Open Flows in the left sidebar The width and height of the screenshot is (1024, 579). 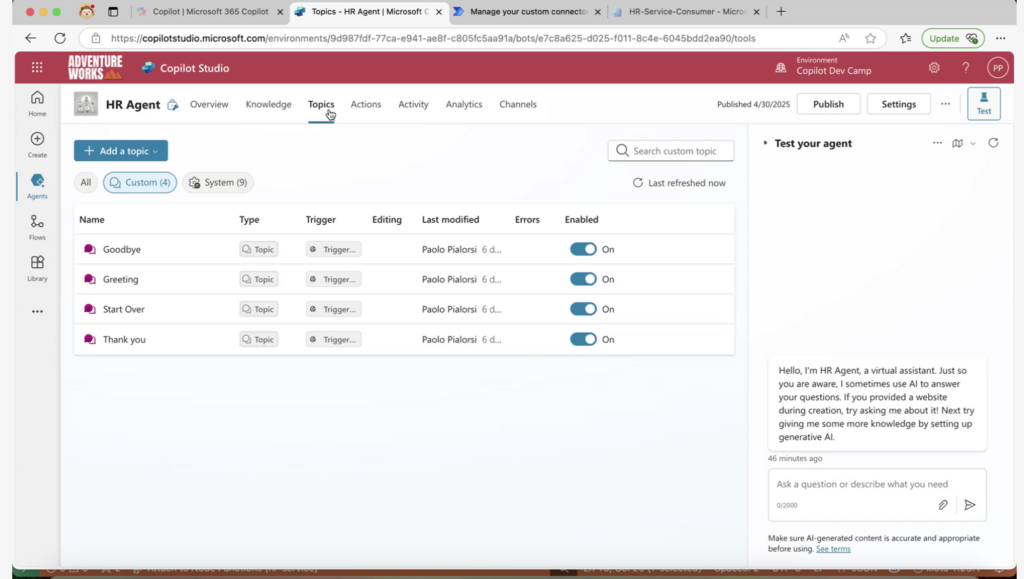37,227
